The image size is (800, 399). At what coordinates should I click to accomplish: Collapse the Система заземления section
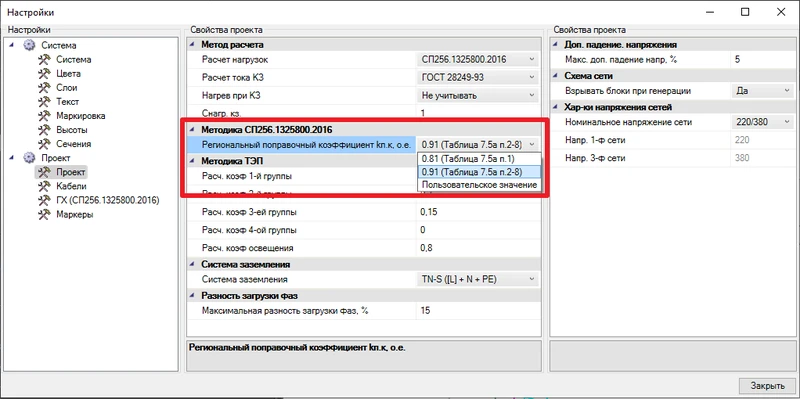tap(192, 264)
